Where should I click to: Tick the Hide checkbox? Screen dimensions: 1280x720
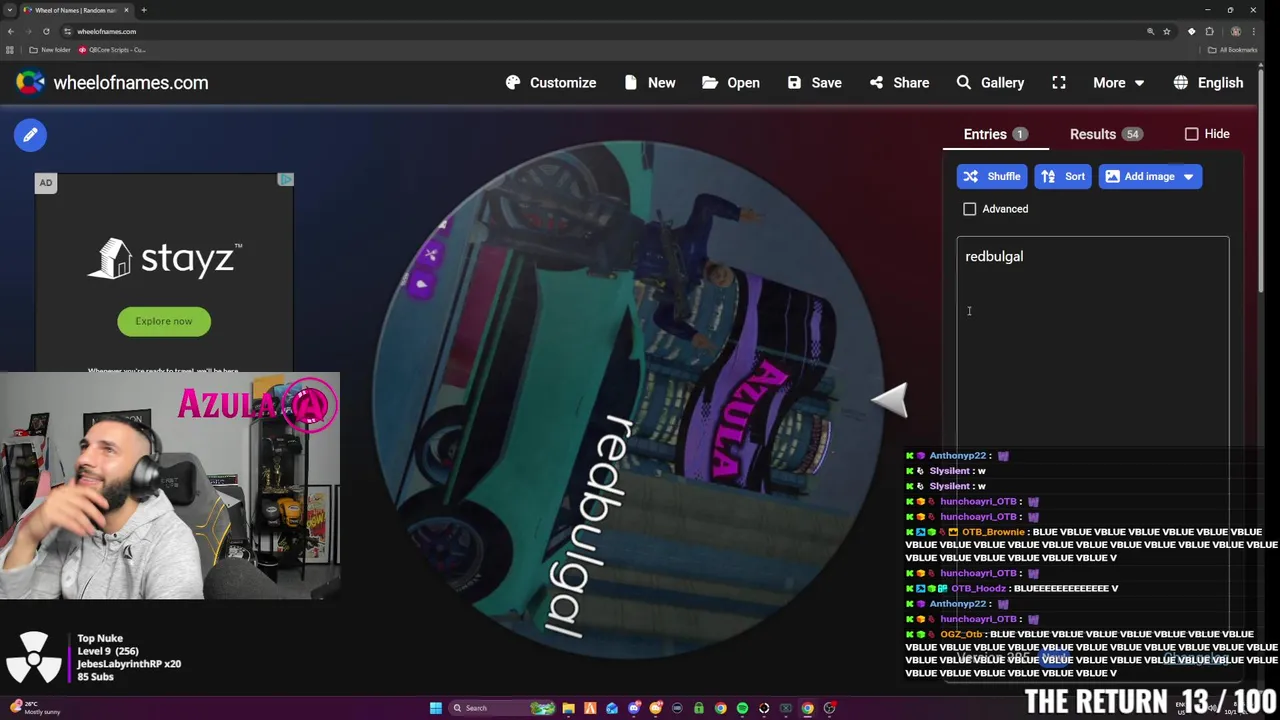pyautogui.click(x=1191, y=134)
